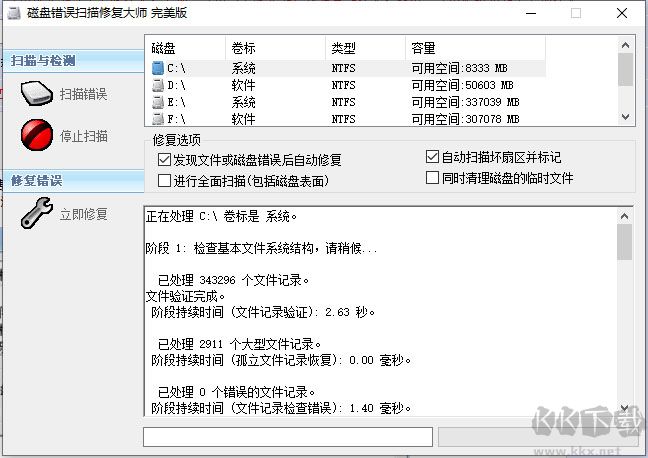The image size is (648, 458).
Task: Select the D:\ drive icon
Action: tap(158, 85)
